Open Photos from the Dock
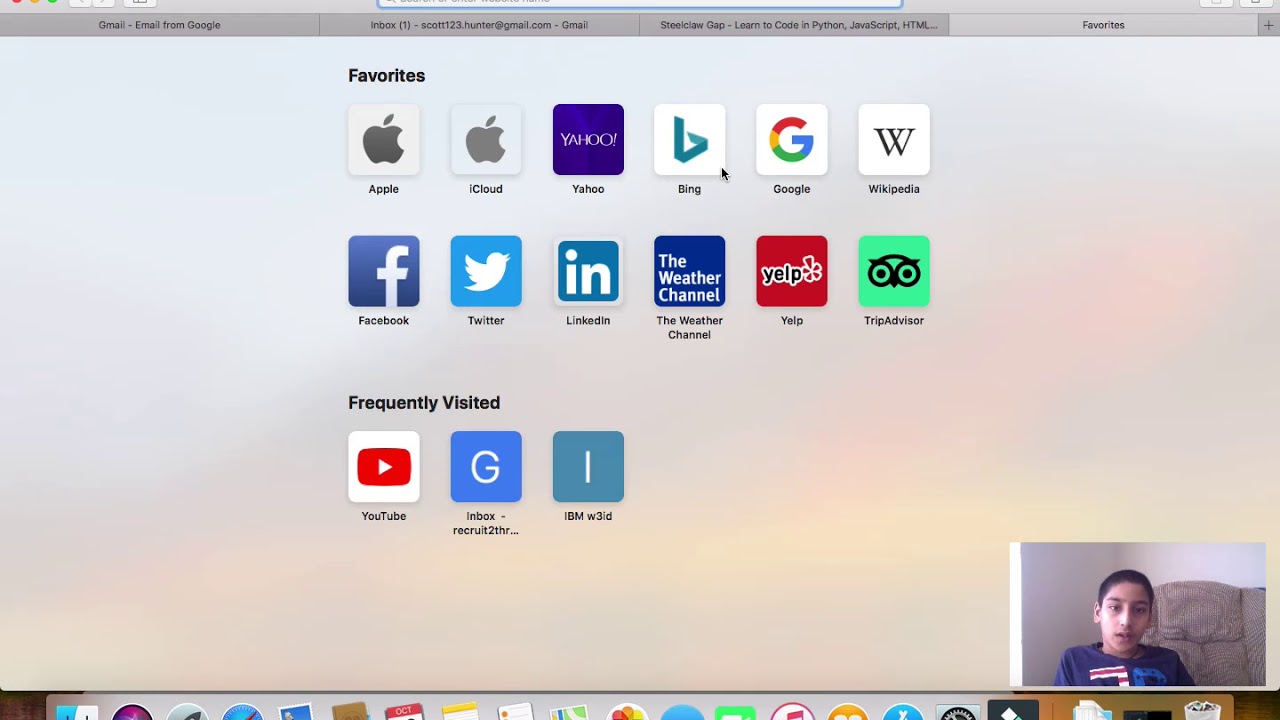 click(628, 712)
